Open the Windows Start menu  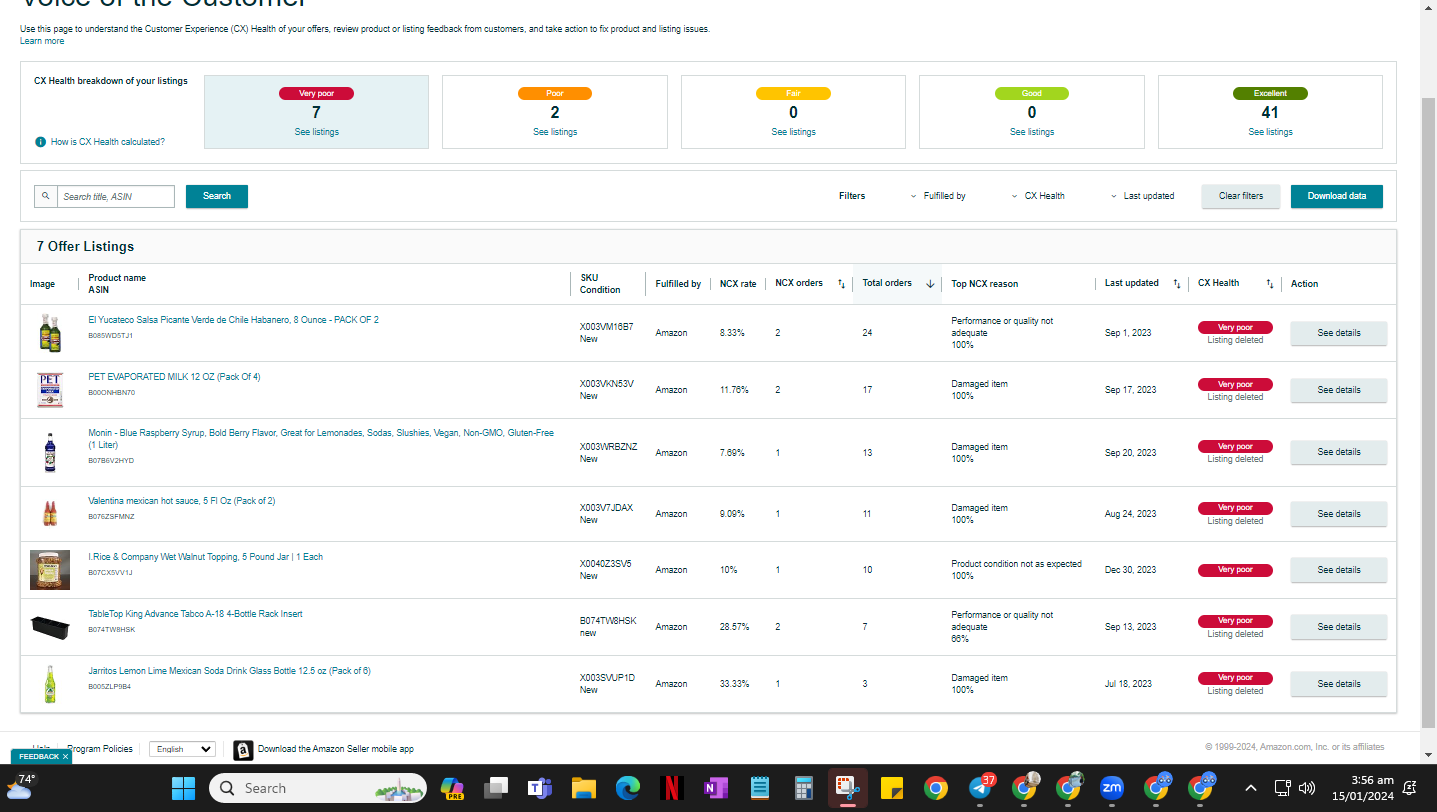[183, 788]
